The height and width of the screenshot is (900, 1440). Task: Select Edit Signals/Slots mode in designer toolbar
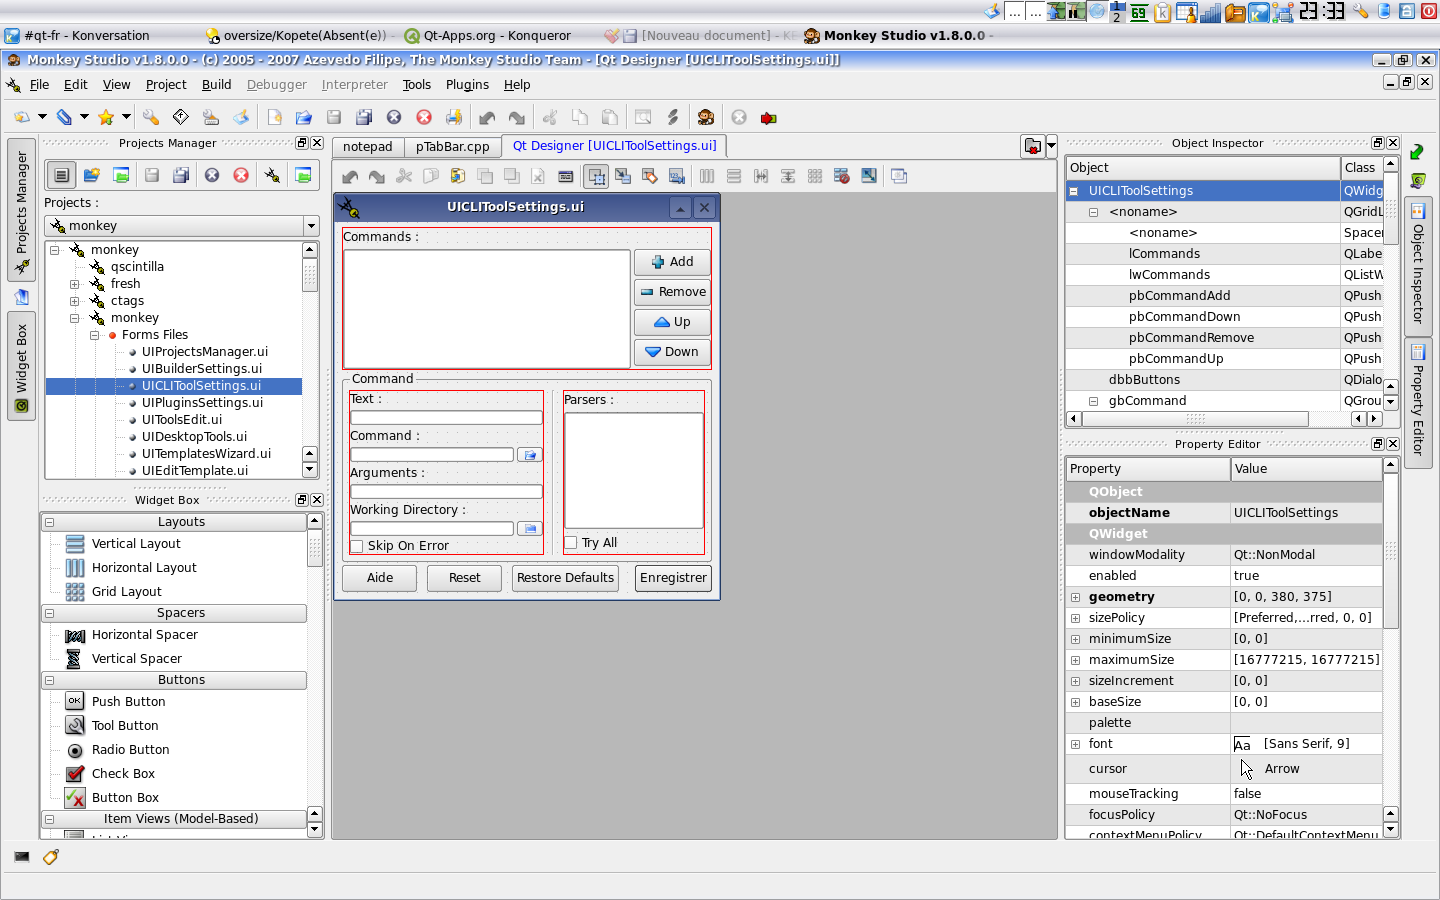(623, 176)
